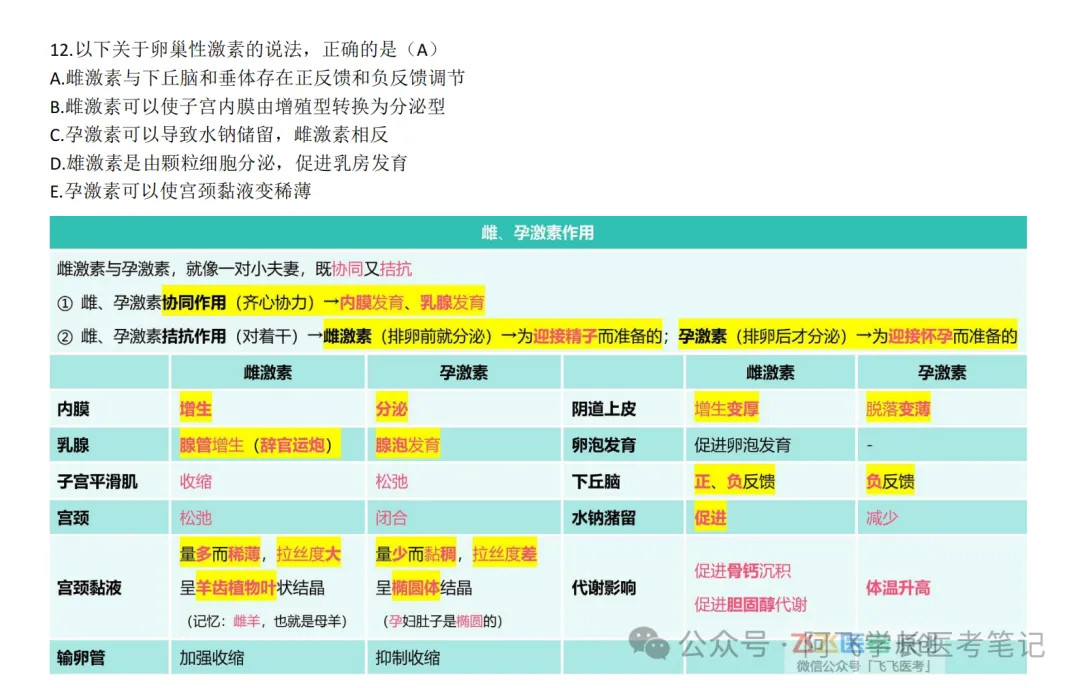1080x688 pixels.
Task: Click the 下丘脑 row label
Action: click(x=596, y=481)
